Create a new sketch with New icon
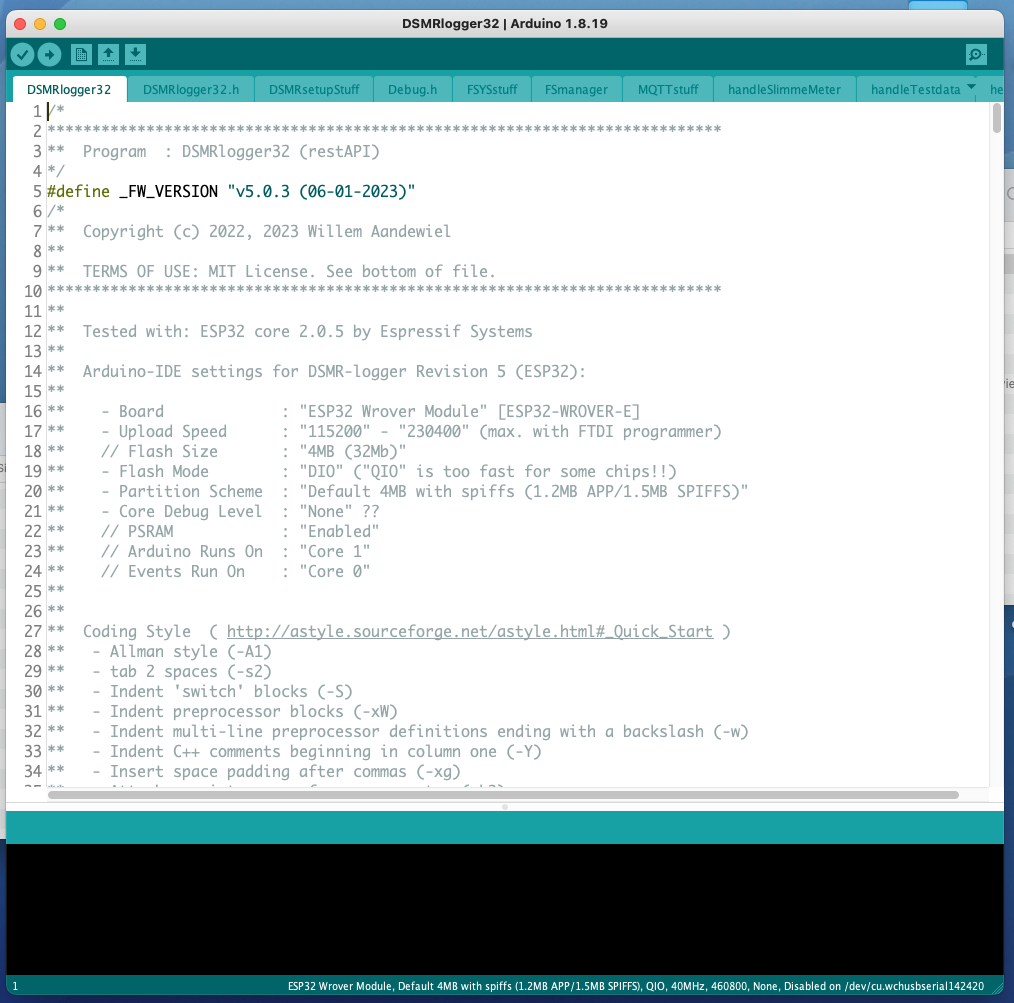The width and height of the screenshot is (1014, 1003). 81,55
